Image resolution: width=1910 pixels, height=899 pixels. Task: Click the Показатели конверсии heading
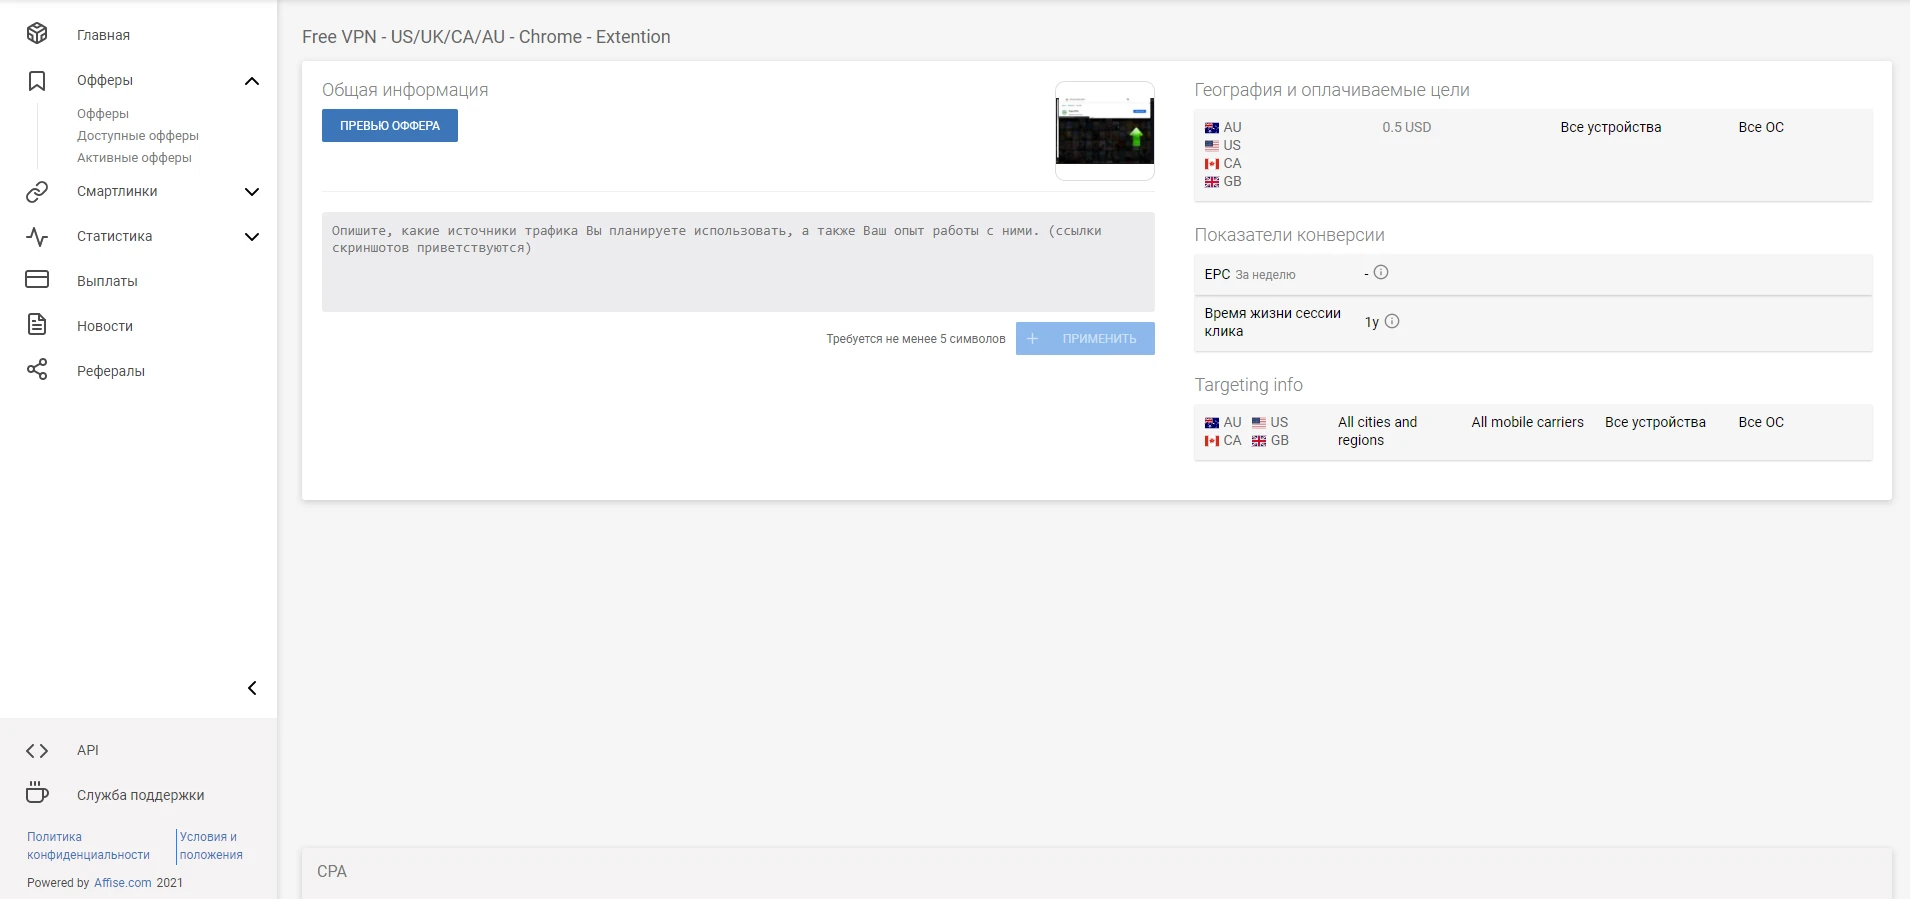tap(1290, 235)
